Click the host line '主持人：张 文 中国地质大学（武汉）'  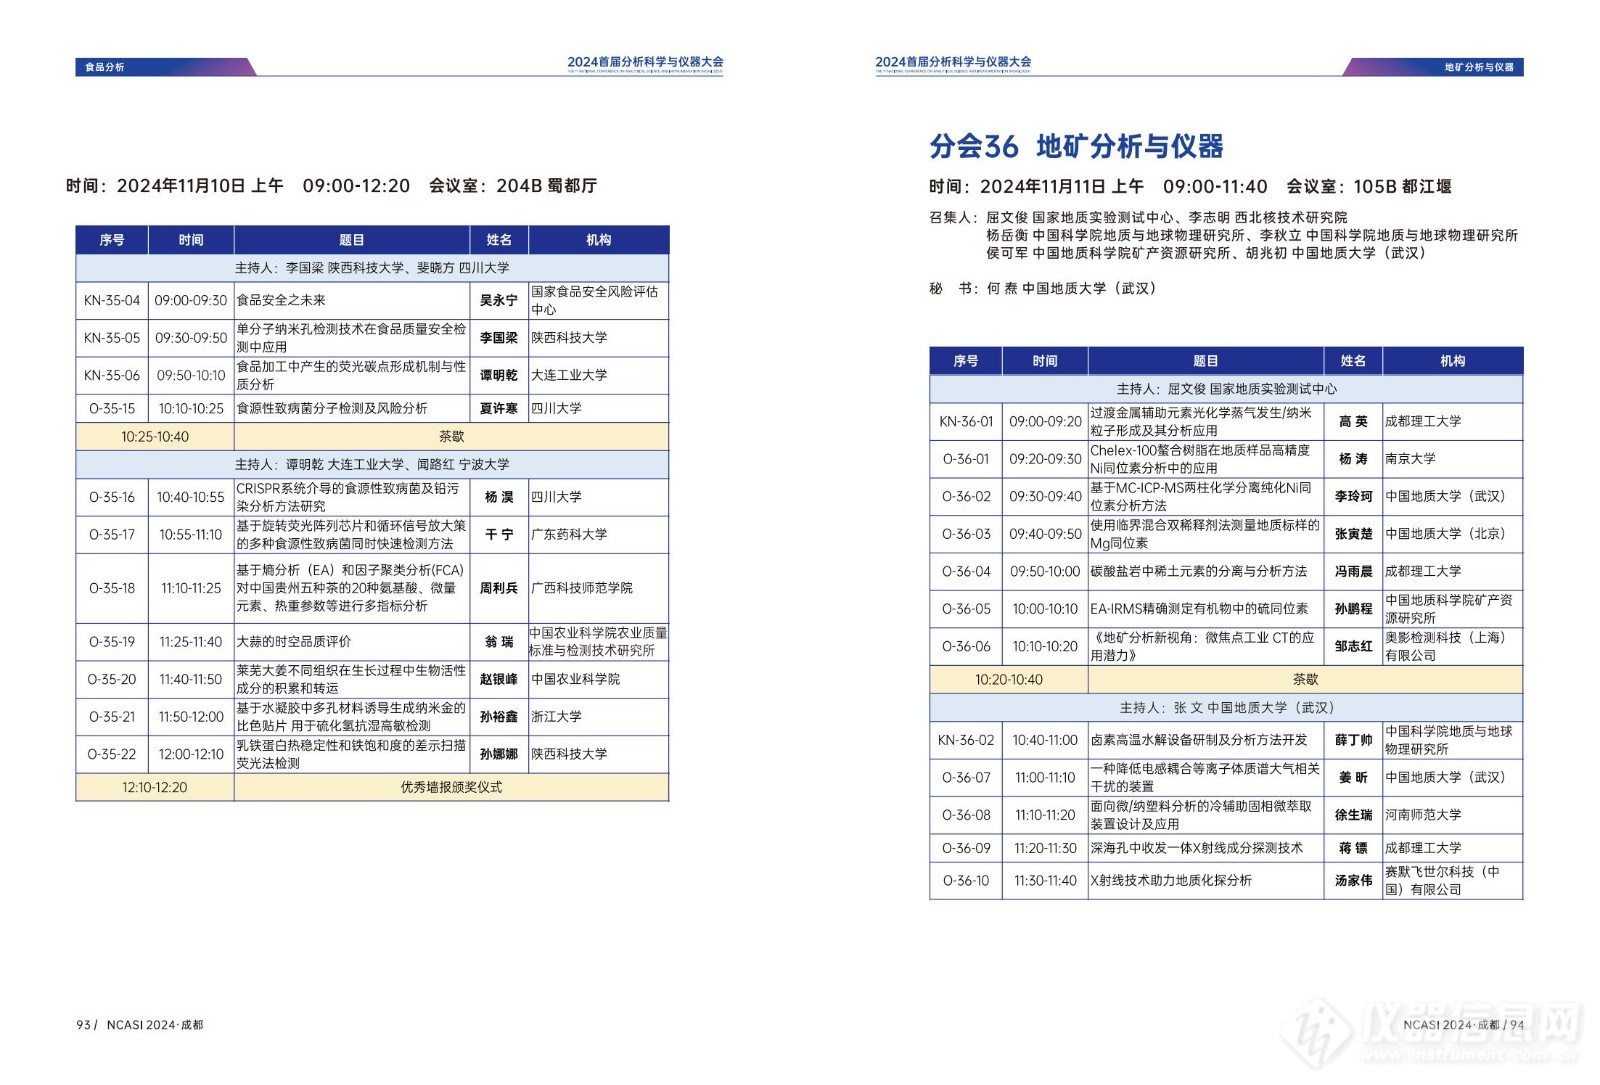tap(1226, 707)
